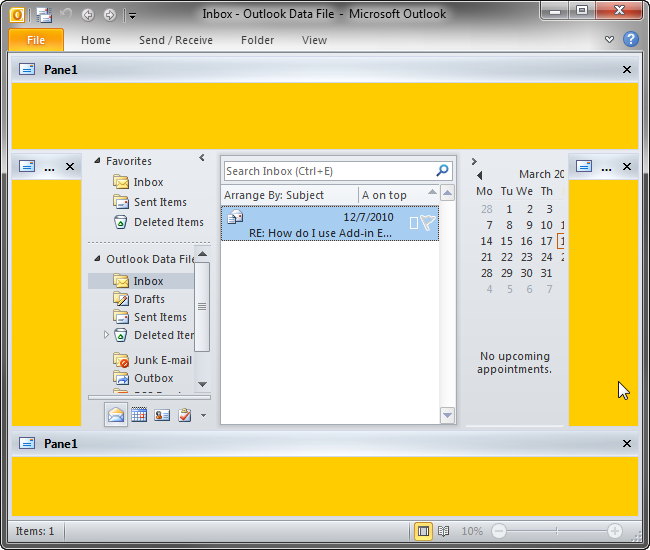Open the Junk E-mail folder

click(x=152, y=360)
